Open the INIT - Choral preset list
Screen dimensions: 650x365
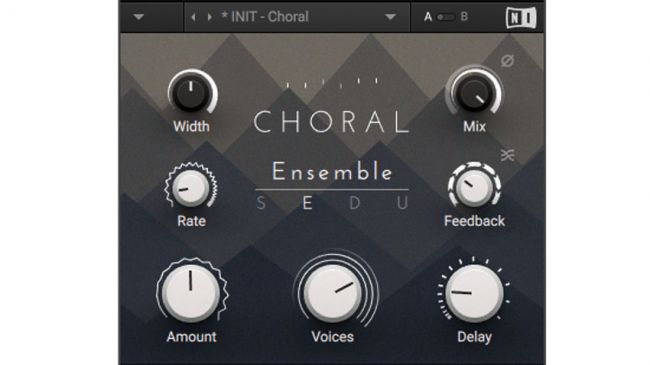click(x=297, y=17)
